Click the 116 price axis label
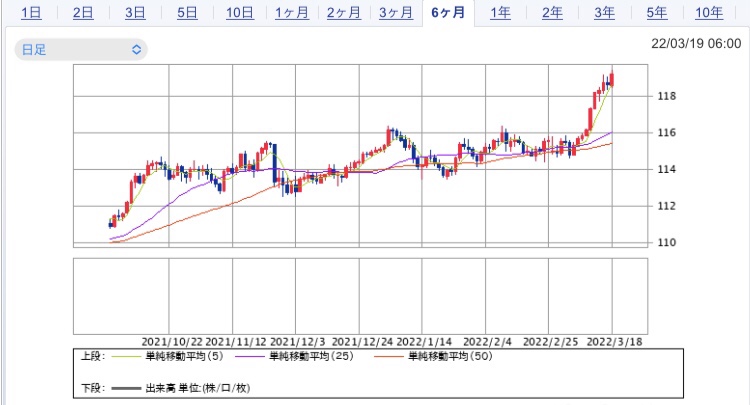Screen dimensions: 750x405 pos(667,132)
